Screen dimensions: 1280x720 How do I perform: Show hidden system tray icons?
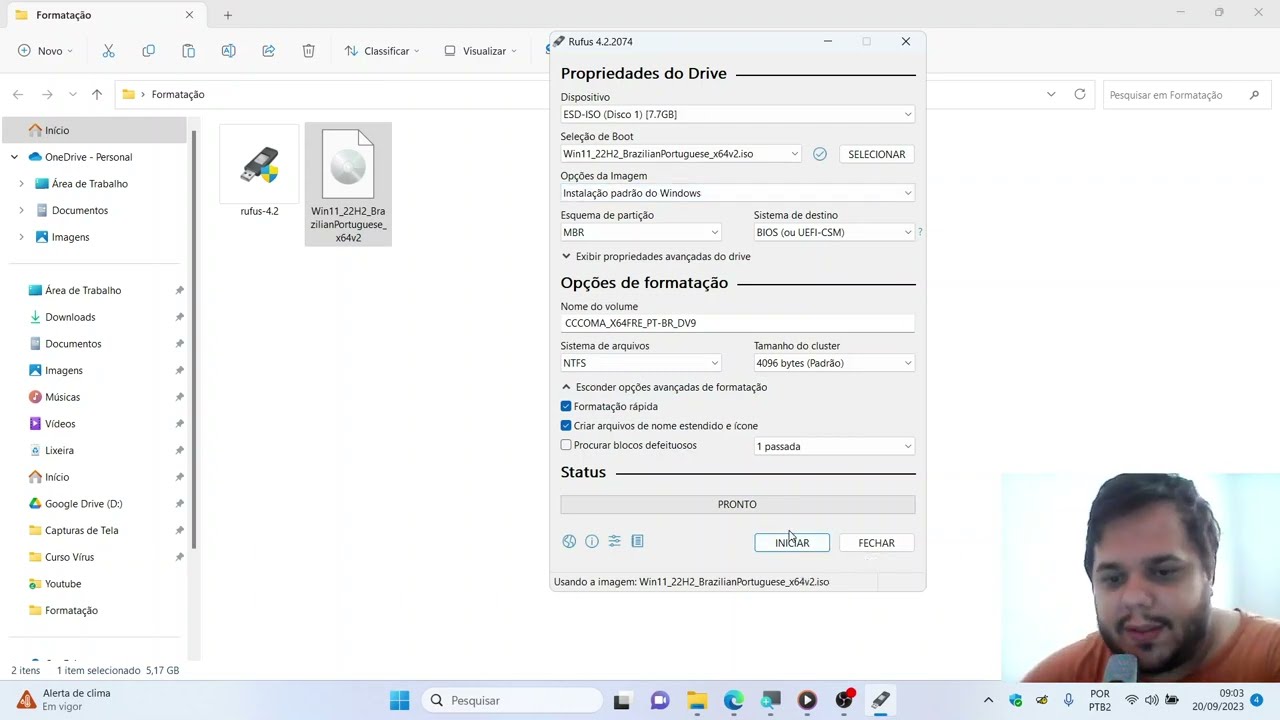[988, 700]
